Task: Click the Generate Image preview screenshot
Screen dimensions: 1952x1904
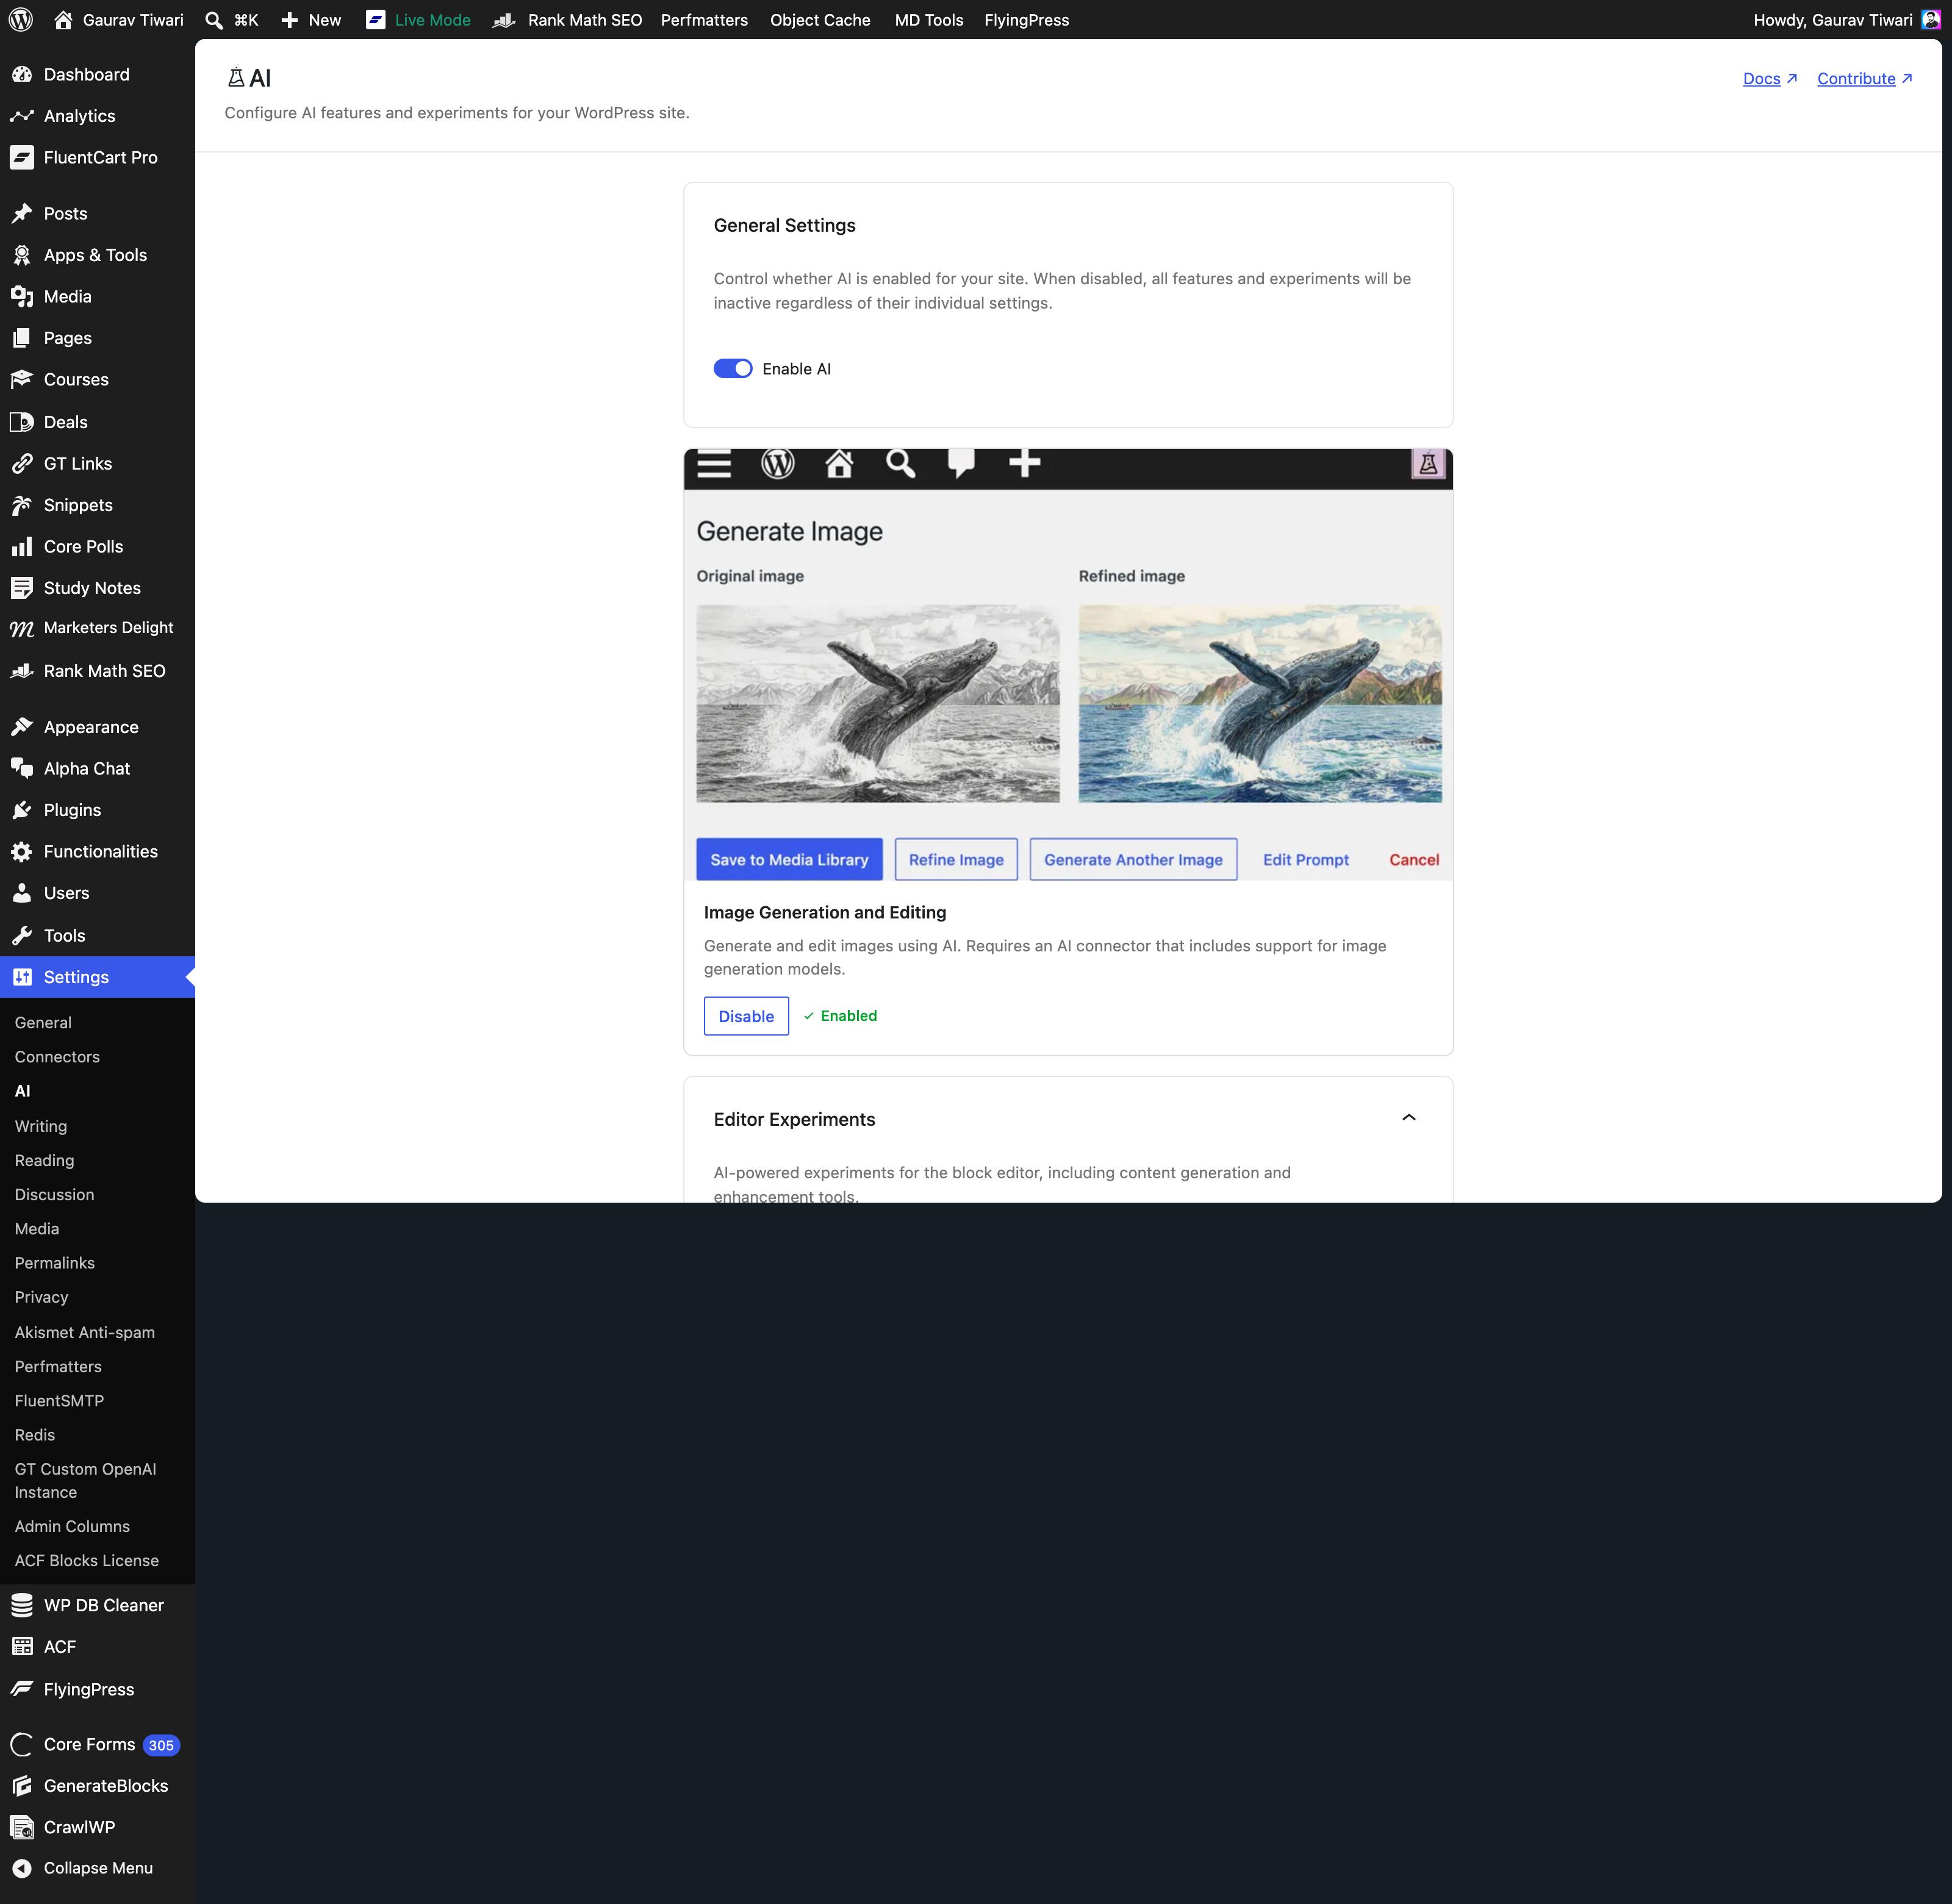Action: pos(1068,665)
